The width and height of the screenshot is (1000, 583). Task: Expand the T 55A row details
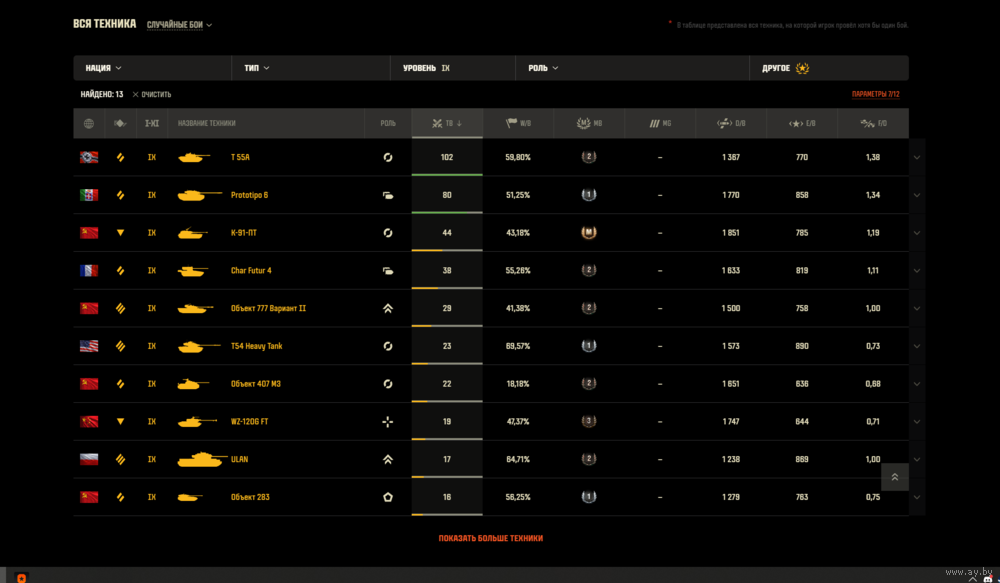(x=917, y=157)
